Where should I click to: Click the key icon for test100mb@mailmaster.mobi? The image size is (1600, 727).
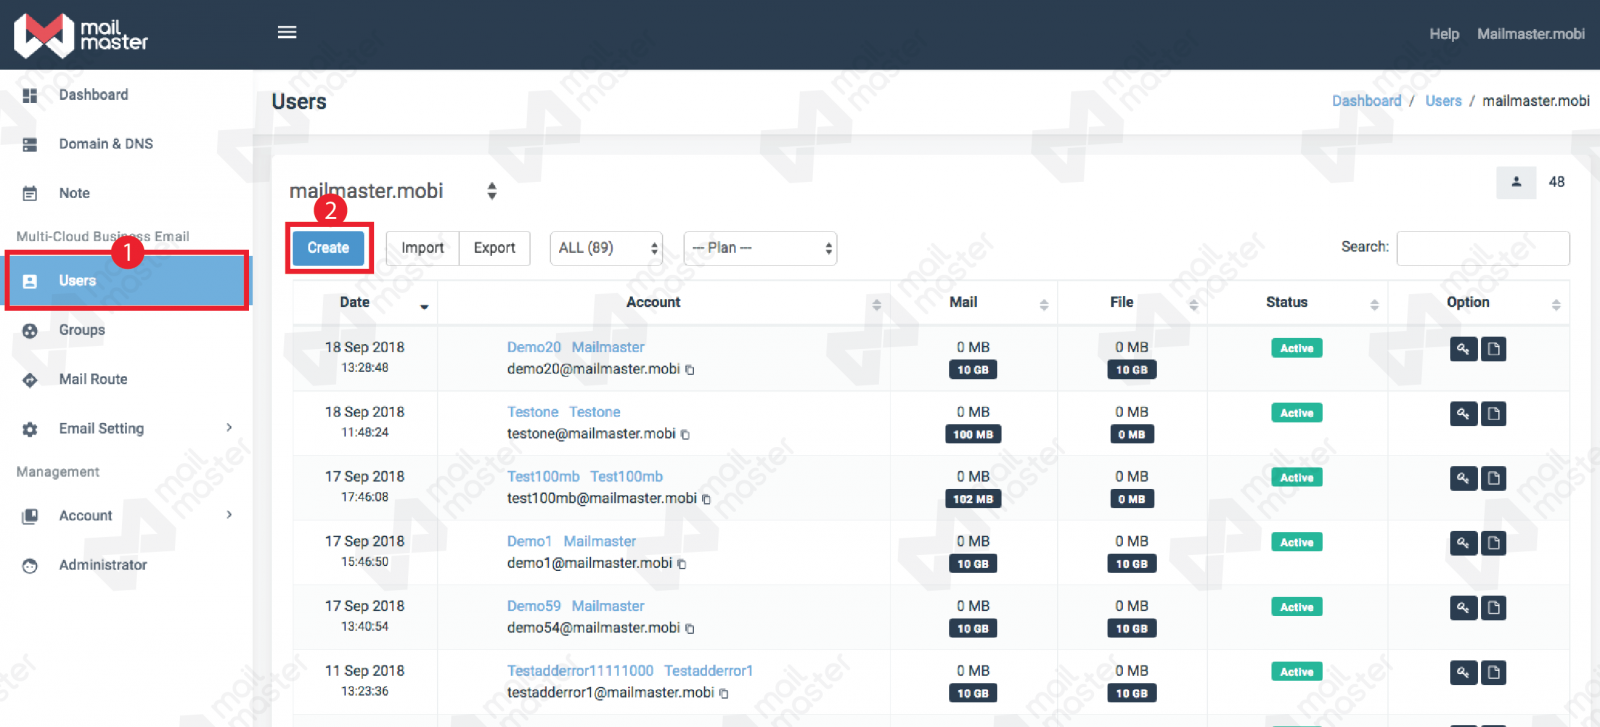point(1463,478)
